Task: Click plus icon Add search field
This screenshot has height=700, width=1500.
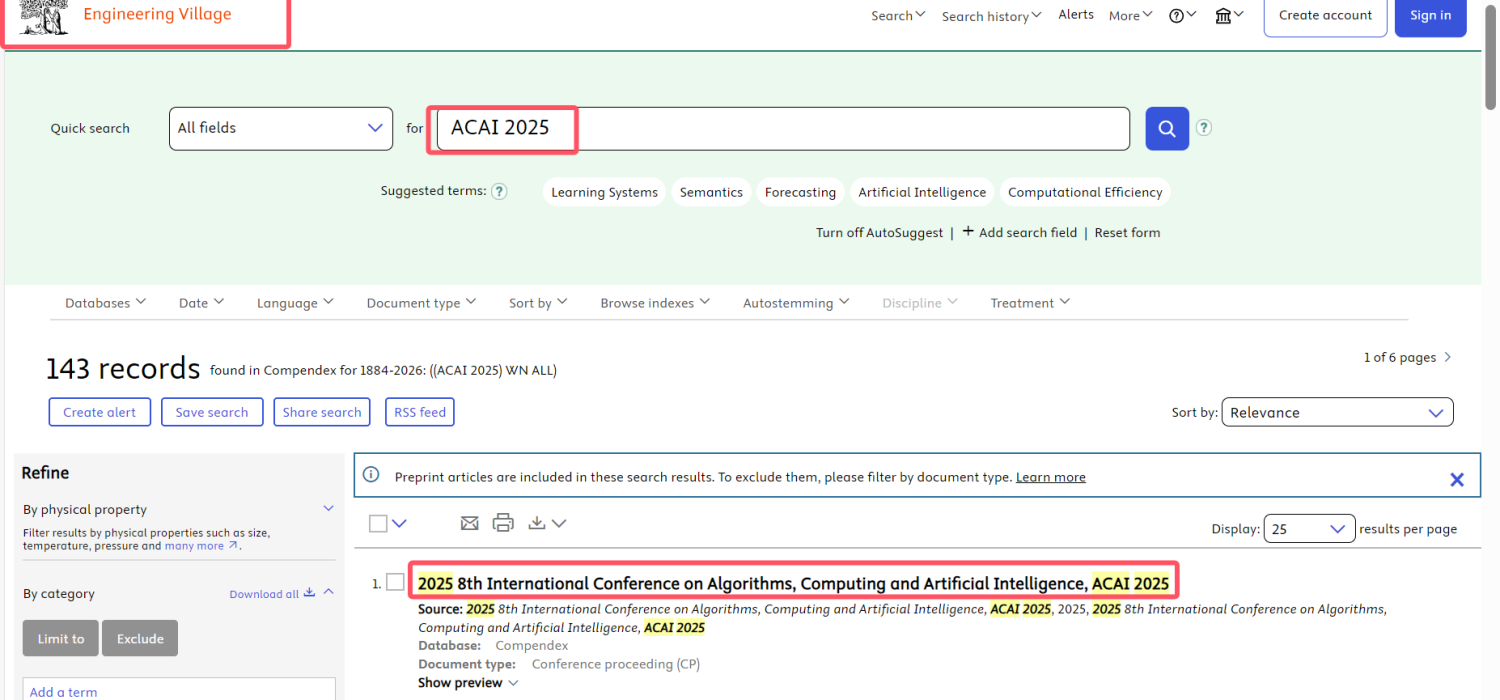Action: (x=968, y=231)
